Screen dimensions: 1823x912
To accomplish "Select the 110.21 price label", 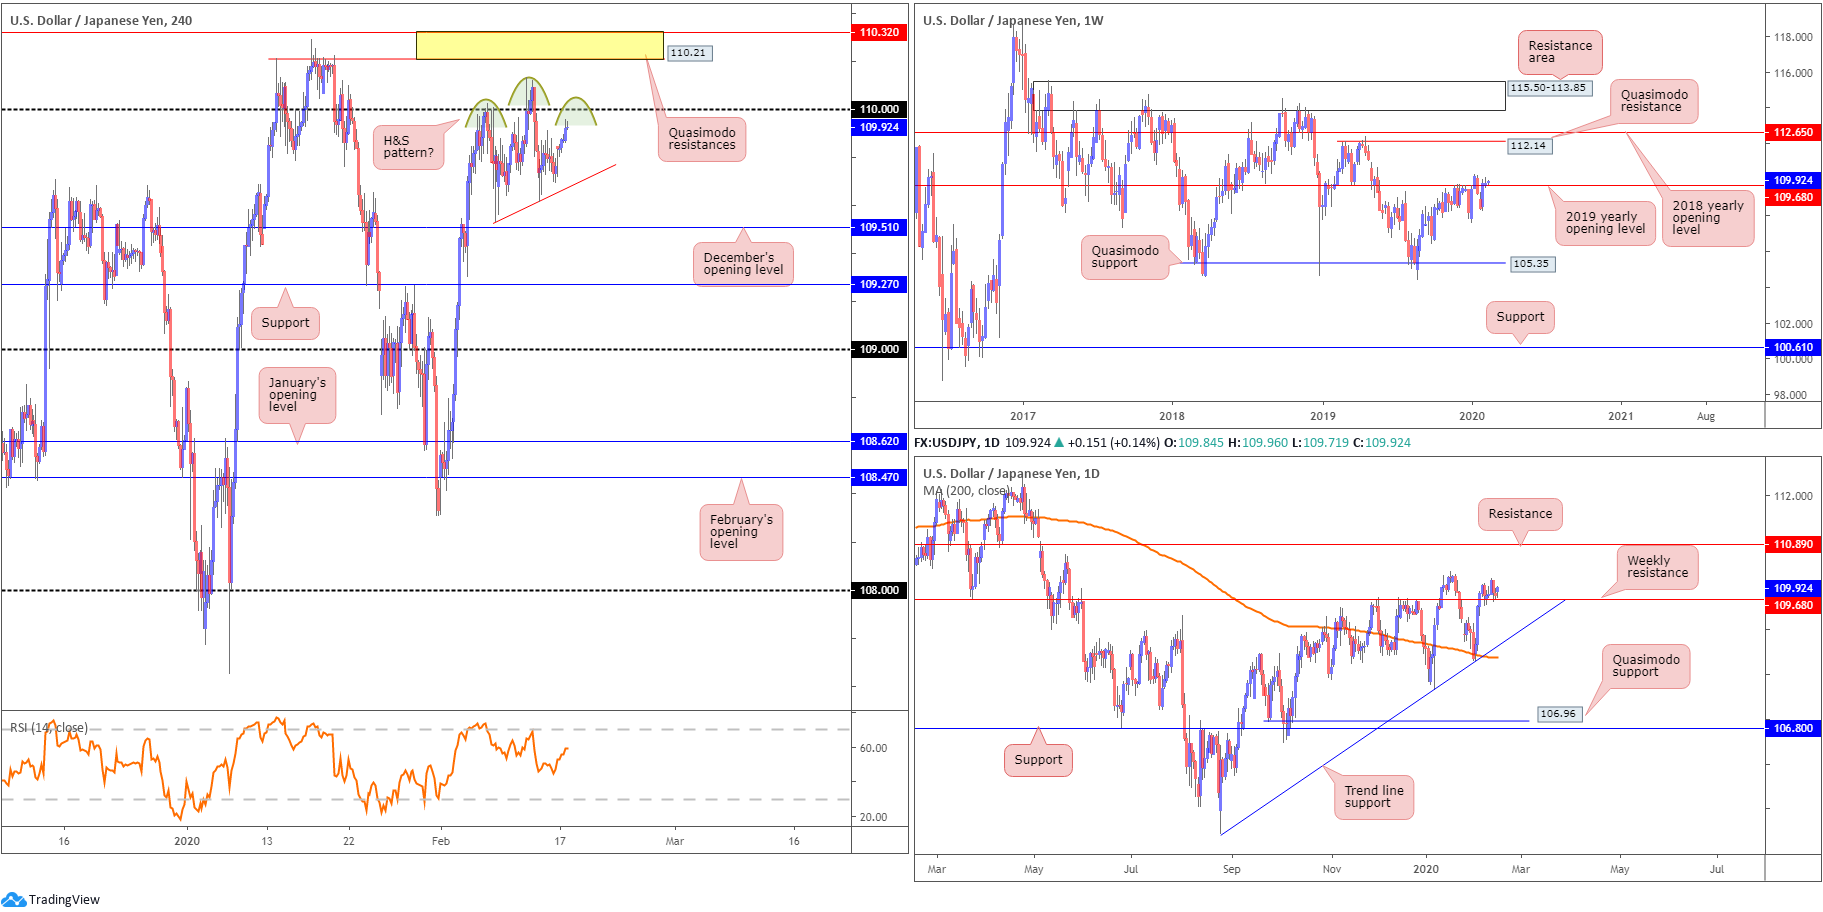I will [689, 53].
